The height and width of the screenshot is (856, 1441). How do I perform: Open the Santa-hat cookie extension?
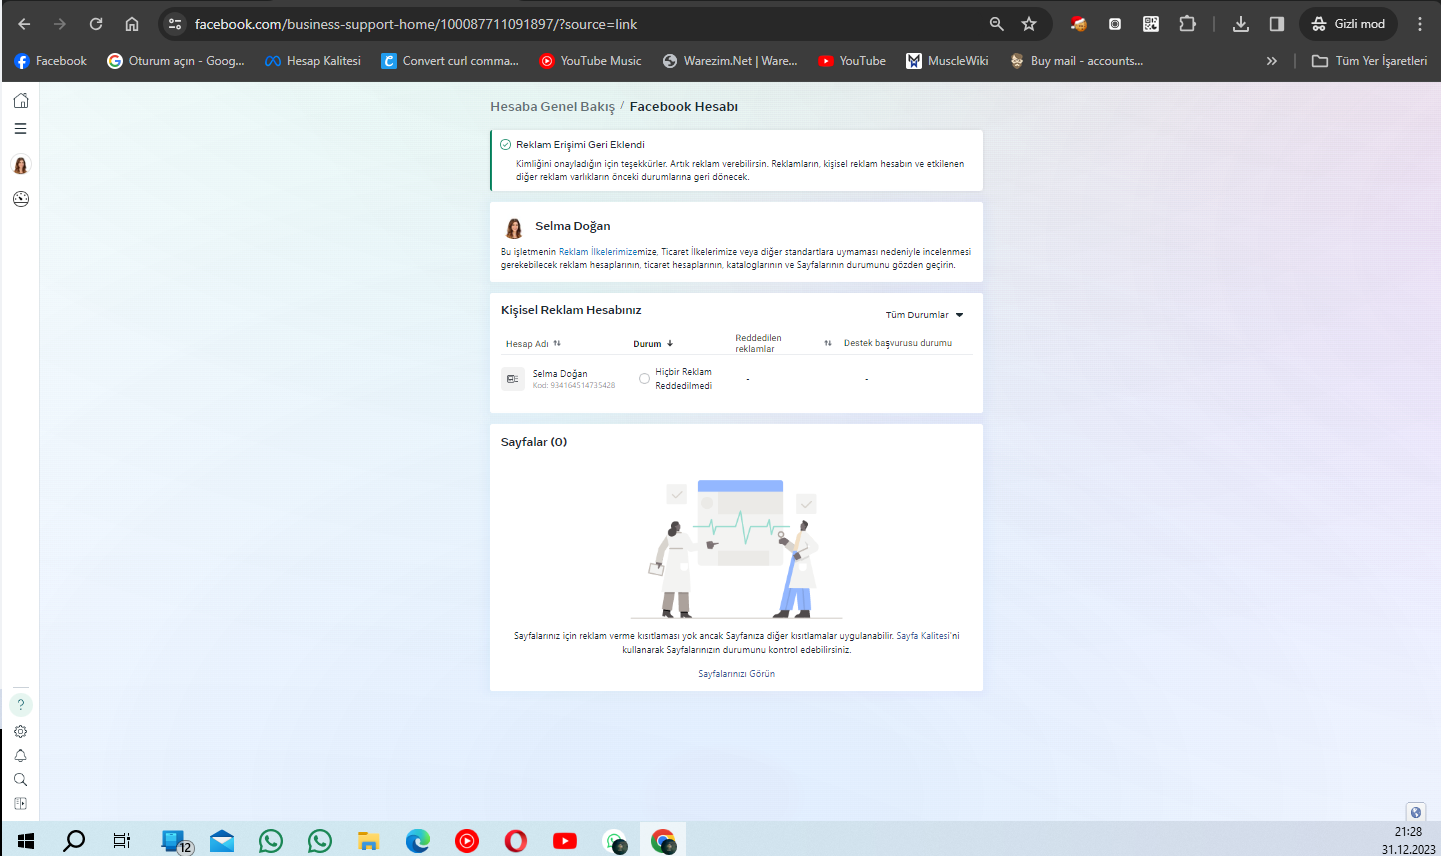click(x=1078, y=24)
